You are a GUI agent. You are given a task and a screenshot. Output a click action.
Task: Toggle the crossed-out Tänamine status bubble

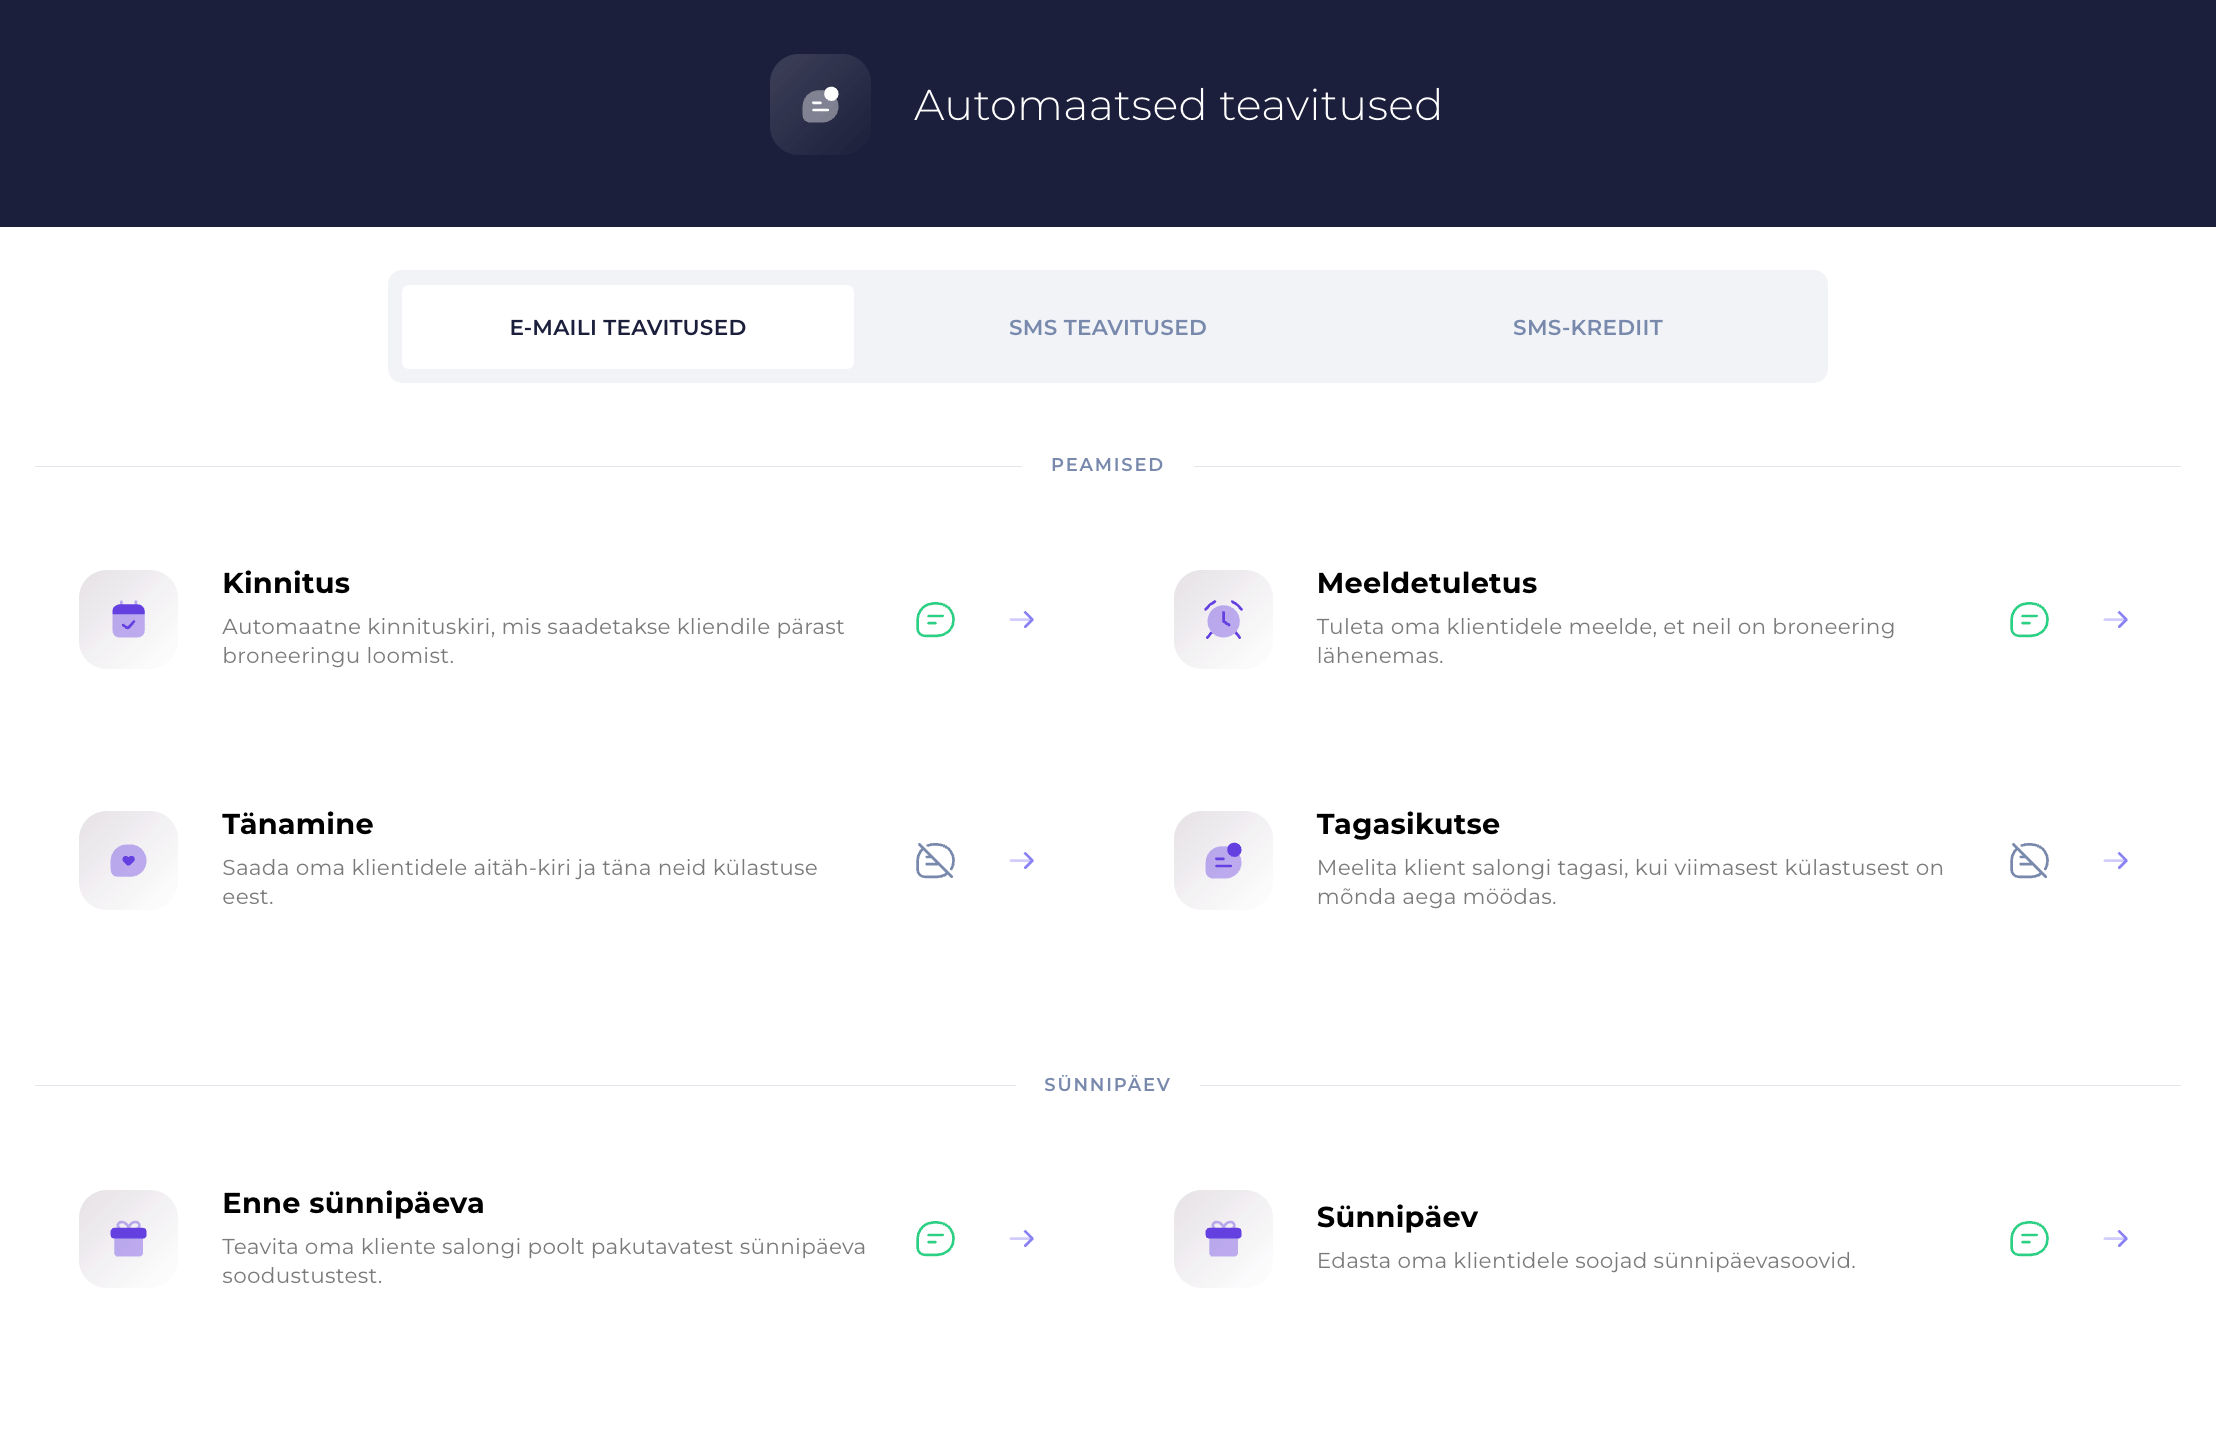click(x=935, y=861)
